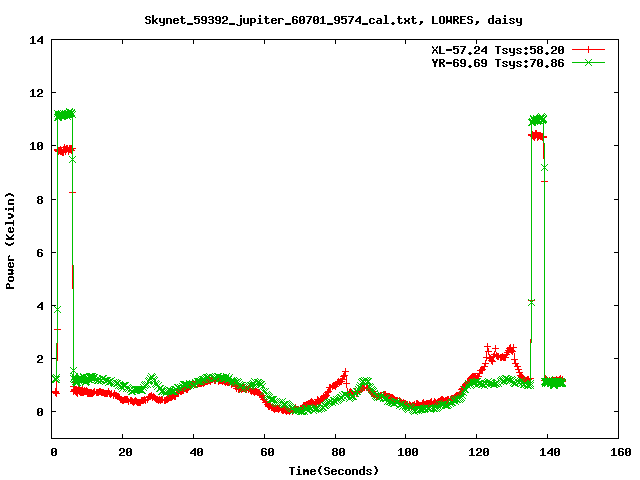Screen dimensions: 640x480
Task: Click the 14 tick on power axis
Action: point(37,40)
